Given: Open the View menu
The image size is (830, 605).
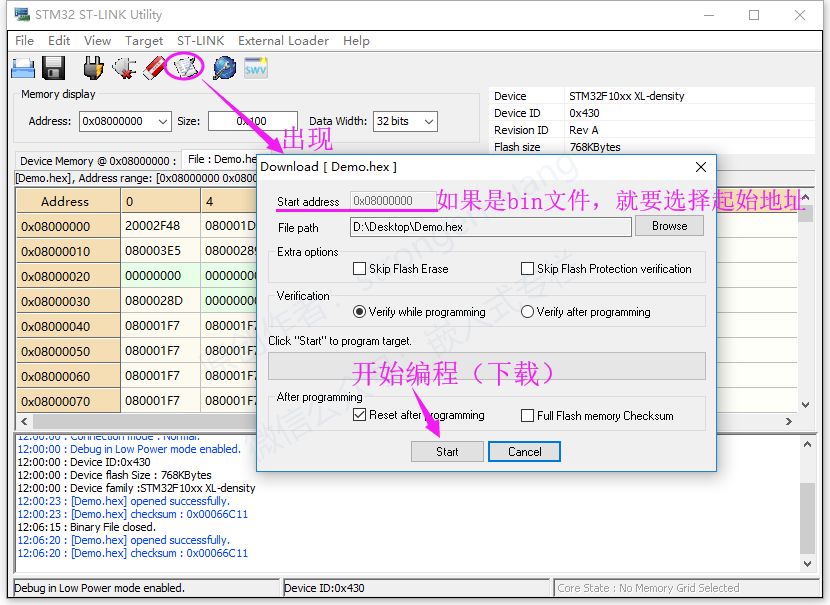Looking at the screenshot, I should click(x=97, y=41).
